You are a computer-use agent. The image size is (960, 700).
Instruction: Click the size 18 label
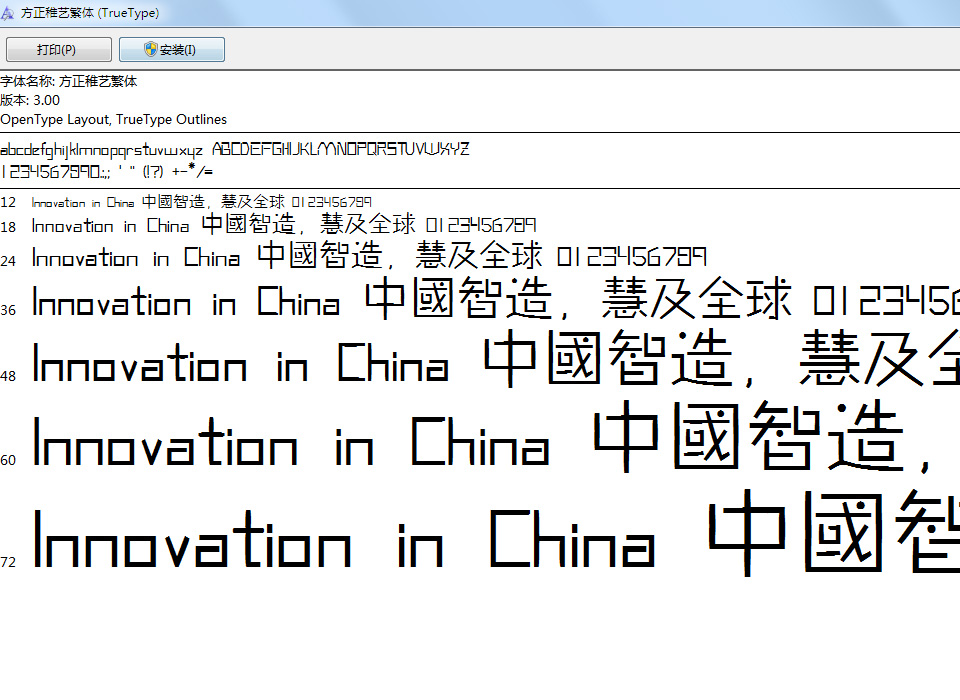(8, 227)
